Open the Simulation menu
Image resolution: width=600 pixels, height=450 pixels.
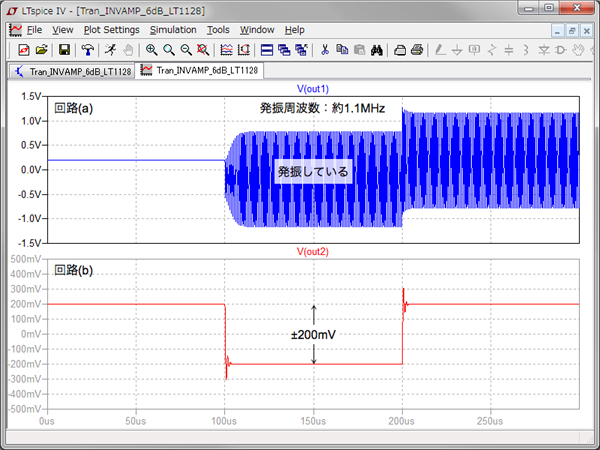[173, 30]
